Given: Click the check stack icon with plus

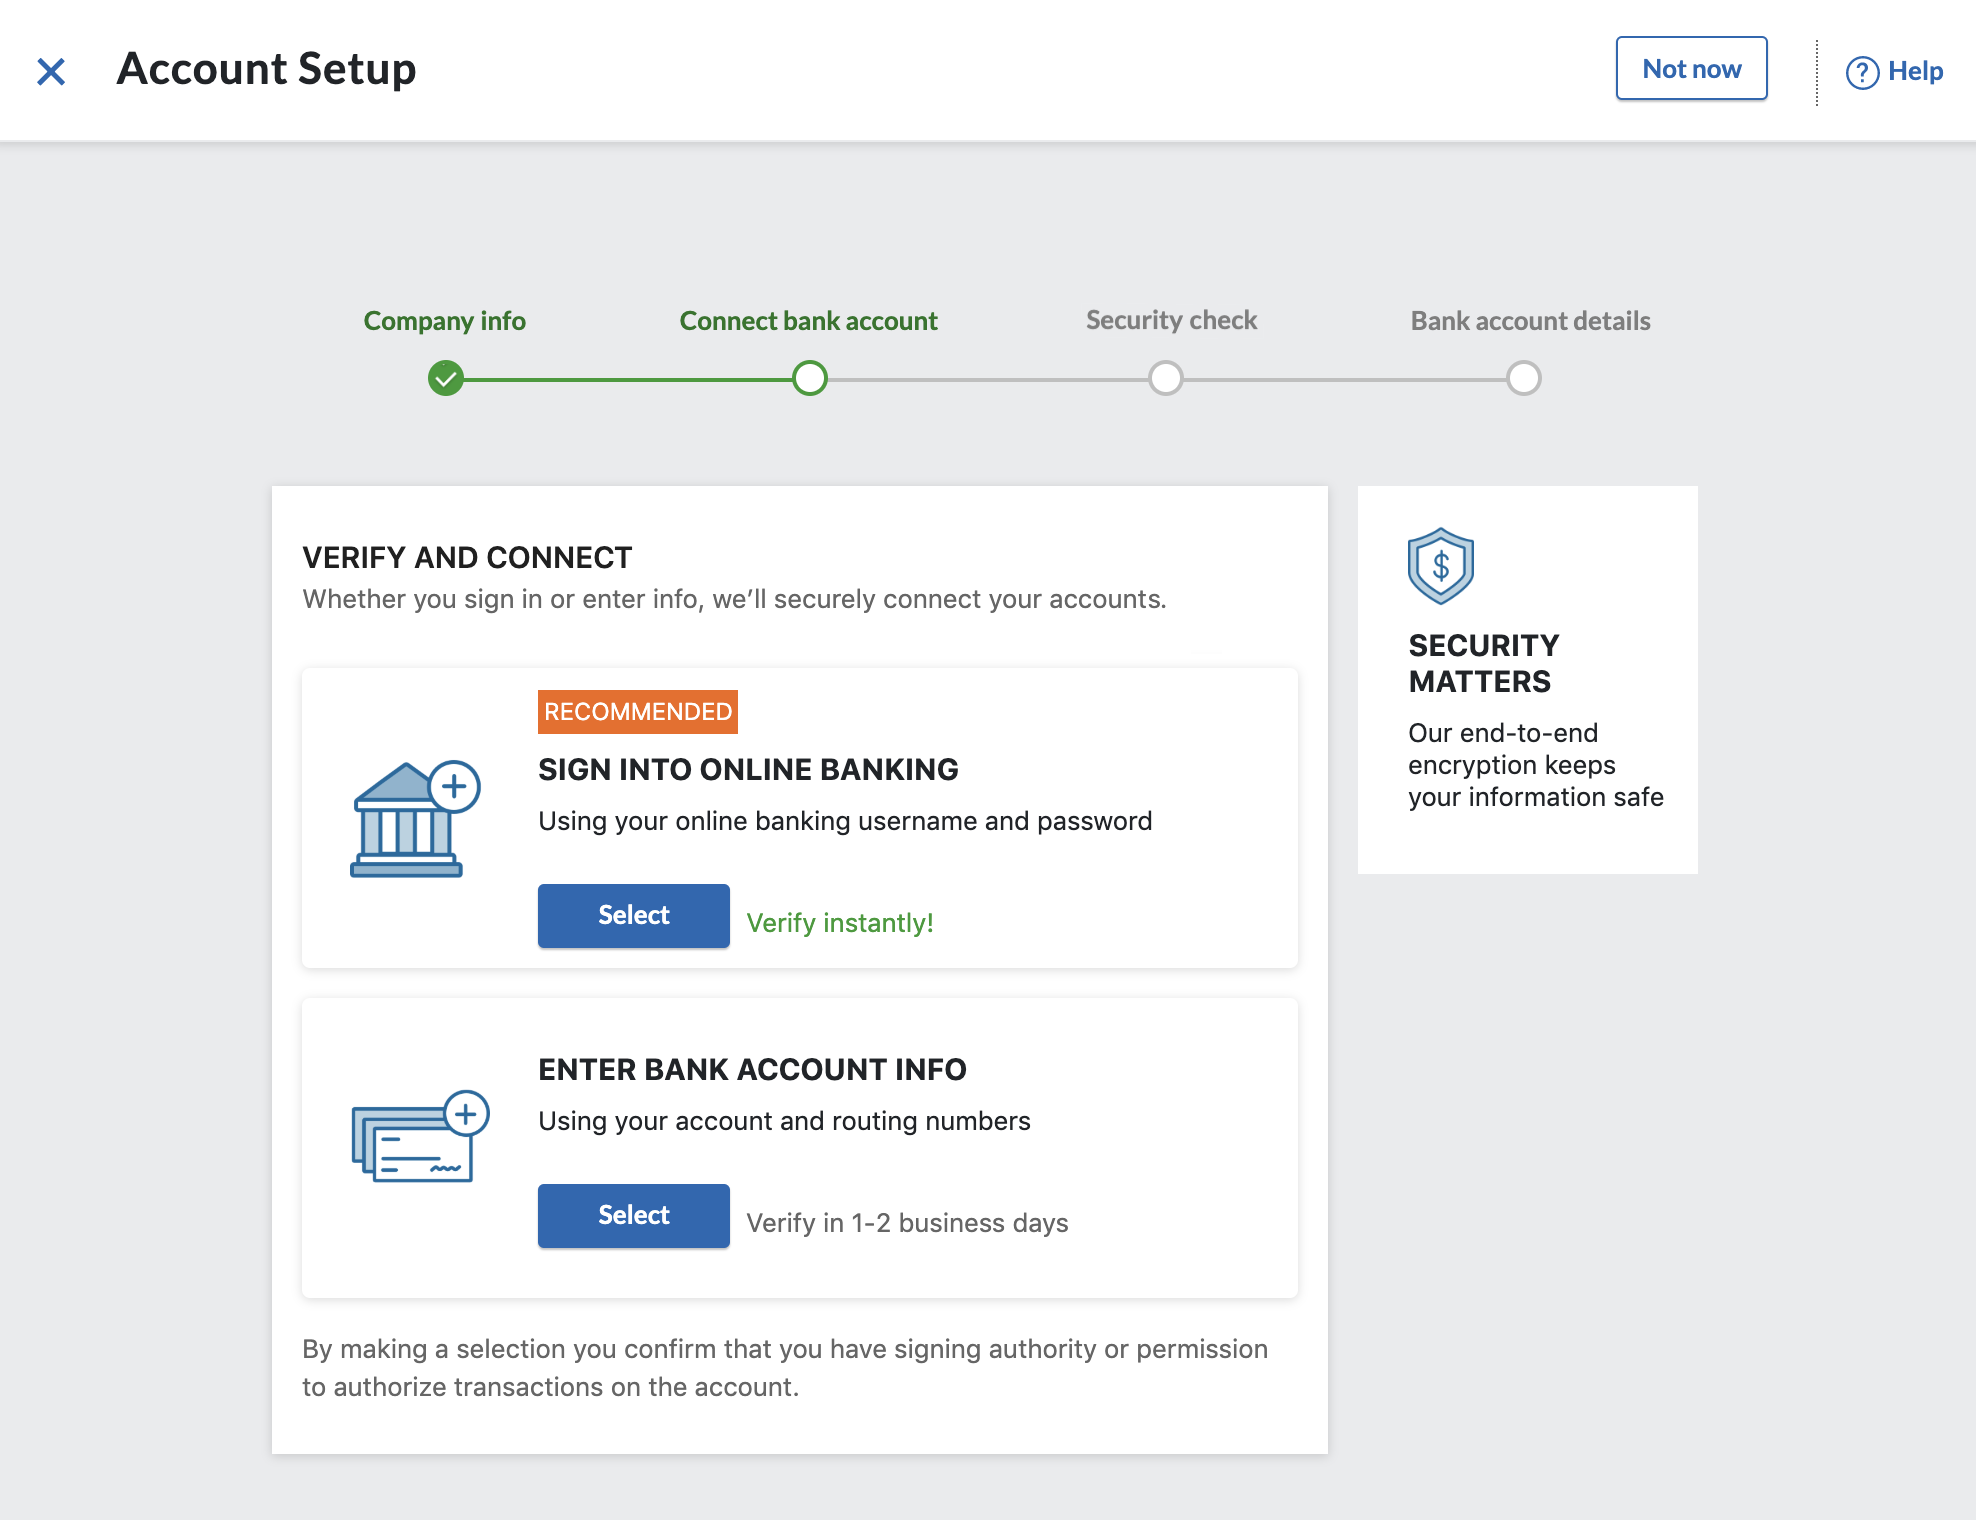Looking at the screenshot, I should coord(420,1137).
